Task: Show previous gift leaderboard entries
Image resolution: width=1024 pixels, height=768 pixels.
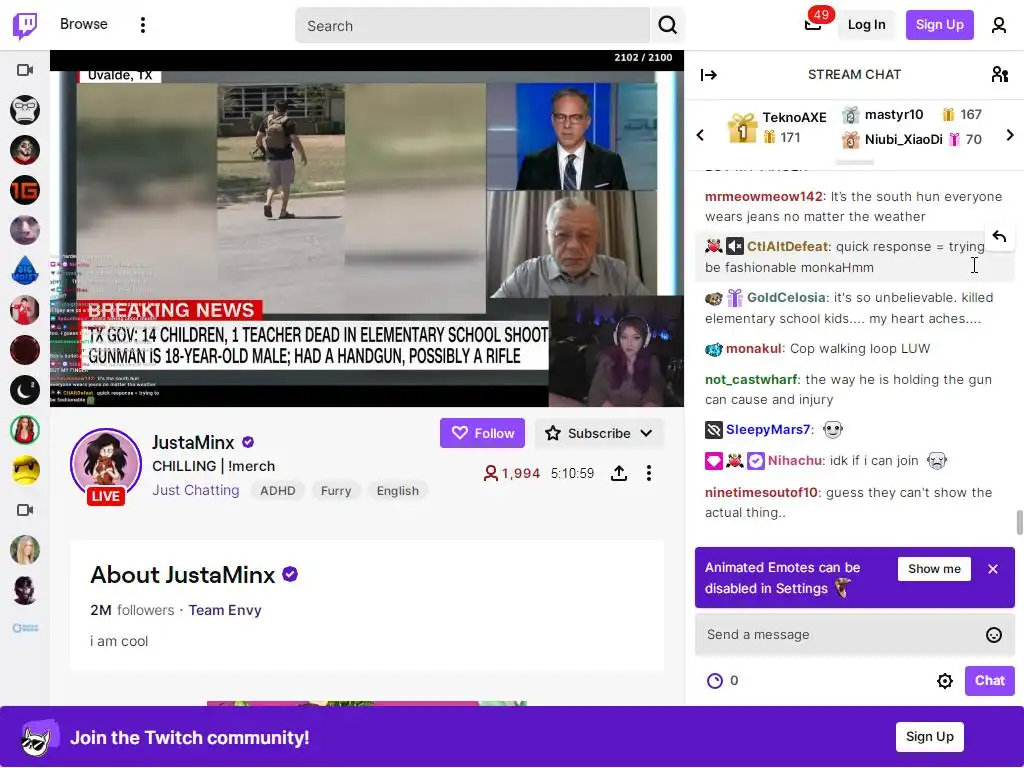Action: (x=700, y=135)
